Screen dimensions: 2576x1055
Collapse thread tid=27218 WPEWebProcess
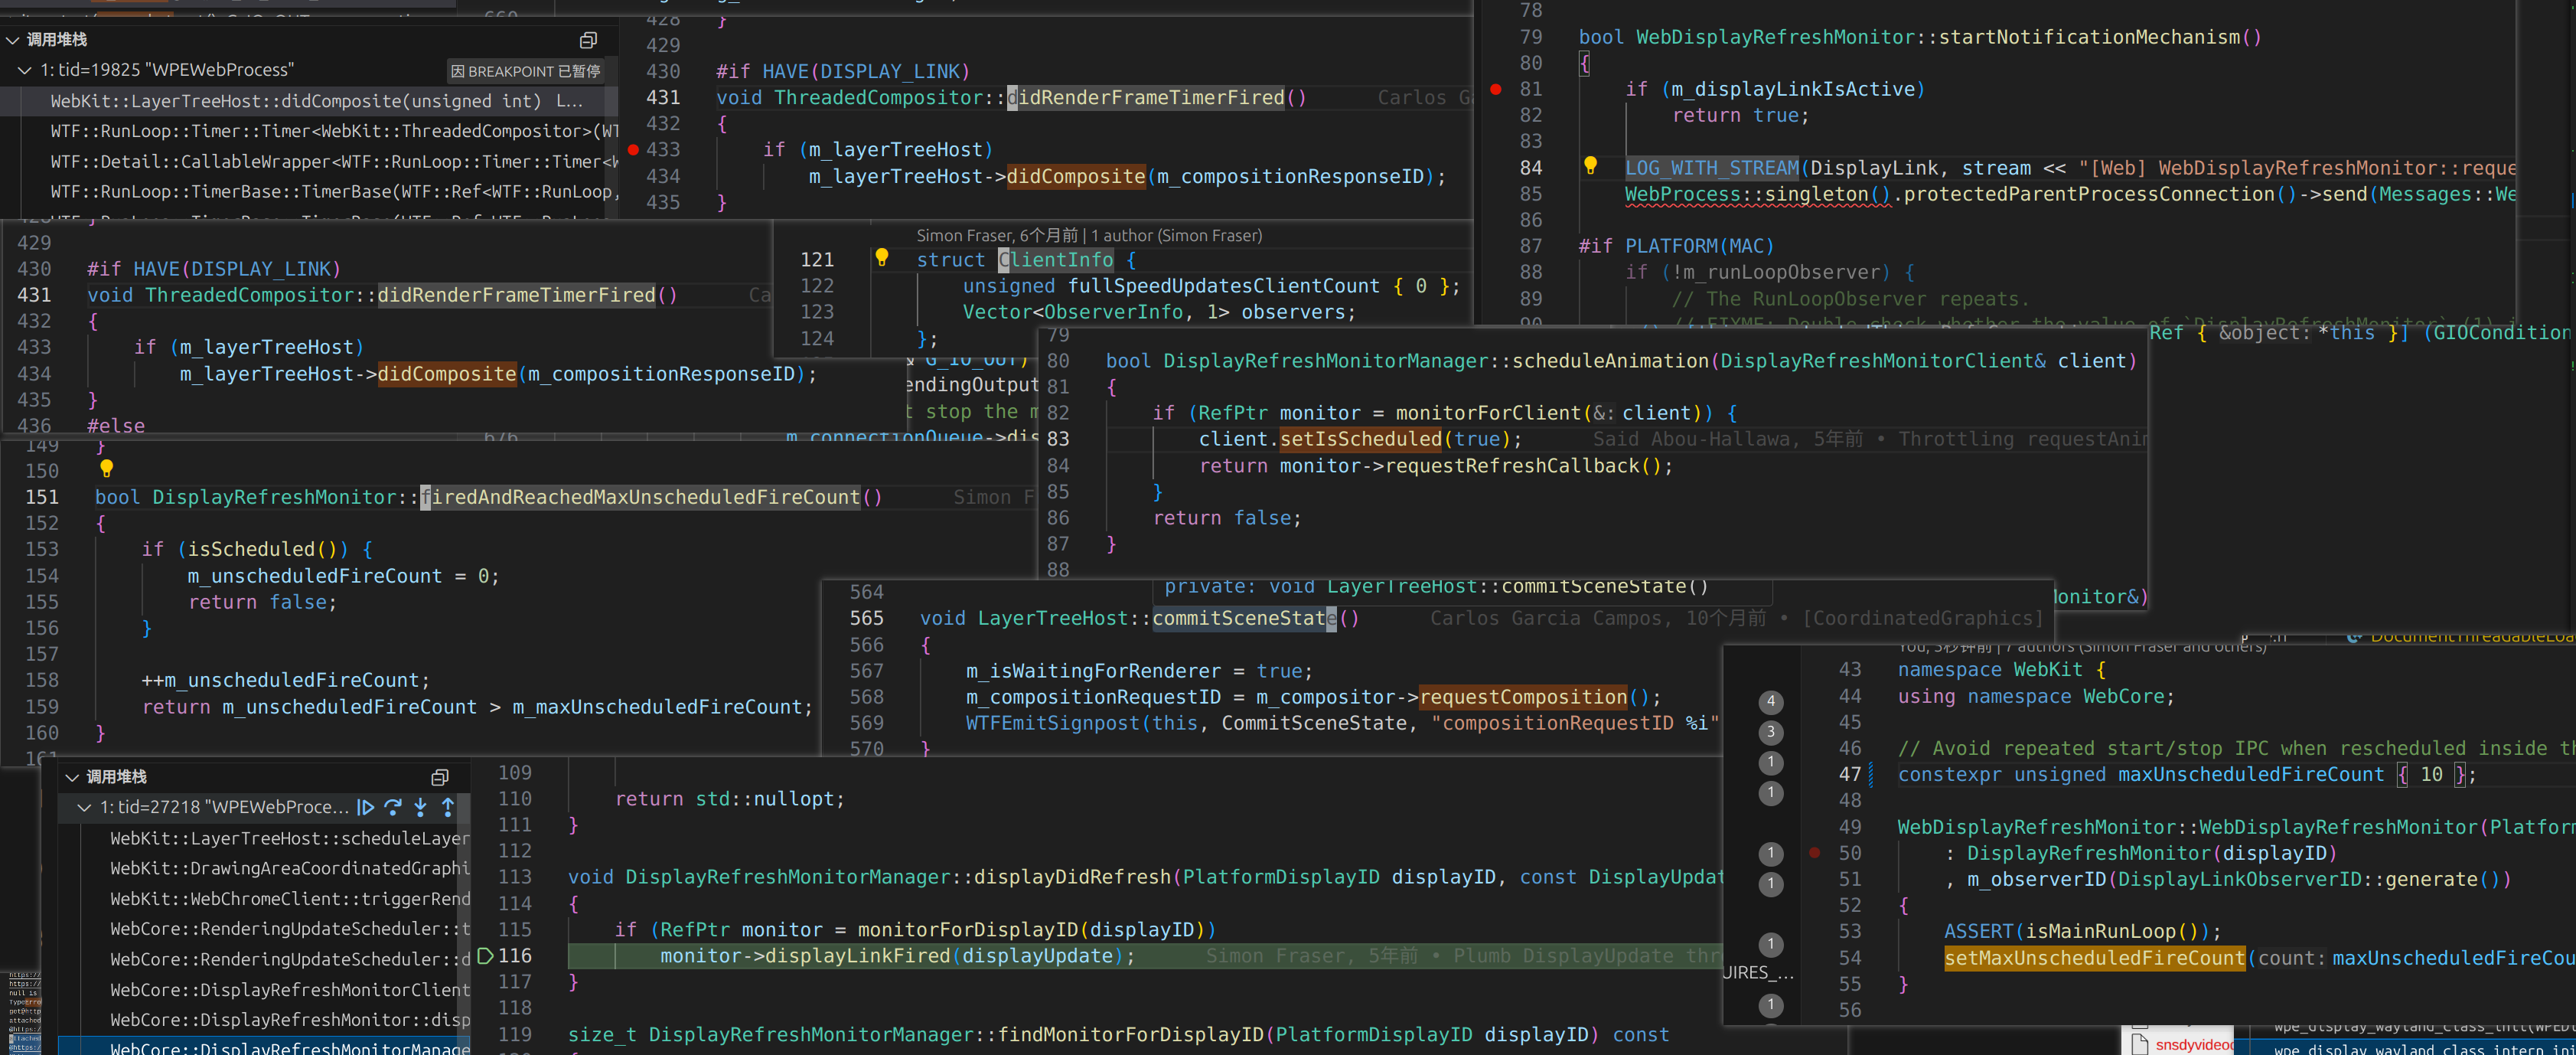85,807
